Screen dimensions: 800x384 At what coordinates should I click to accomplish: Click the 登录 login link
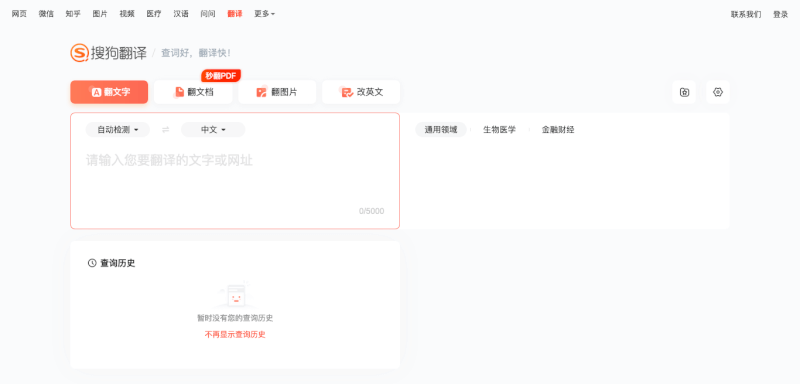tap(781, 15)
